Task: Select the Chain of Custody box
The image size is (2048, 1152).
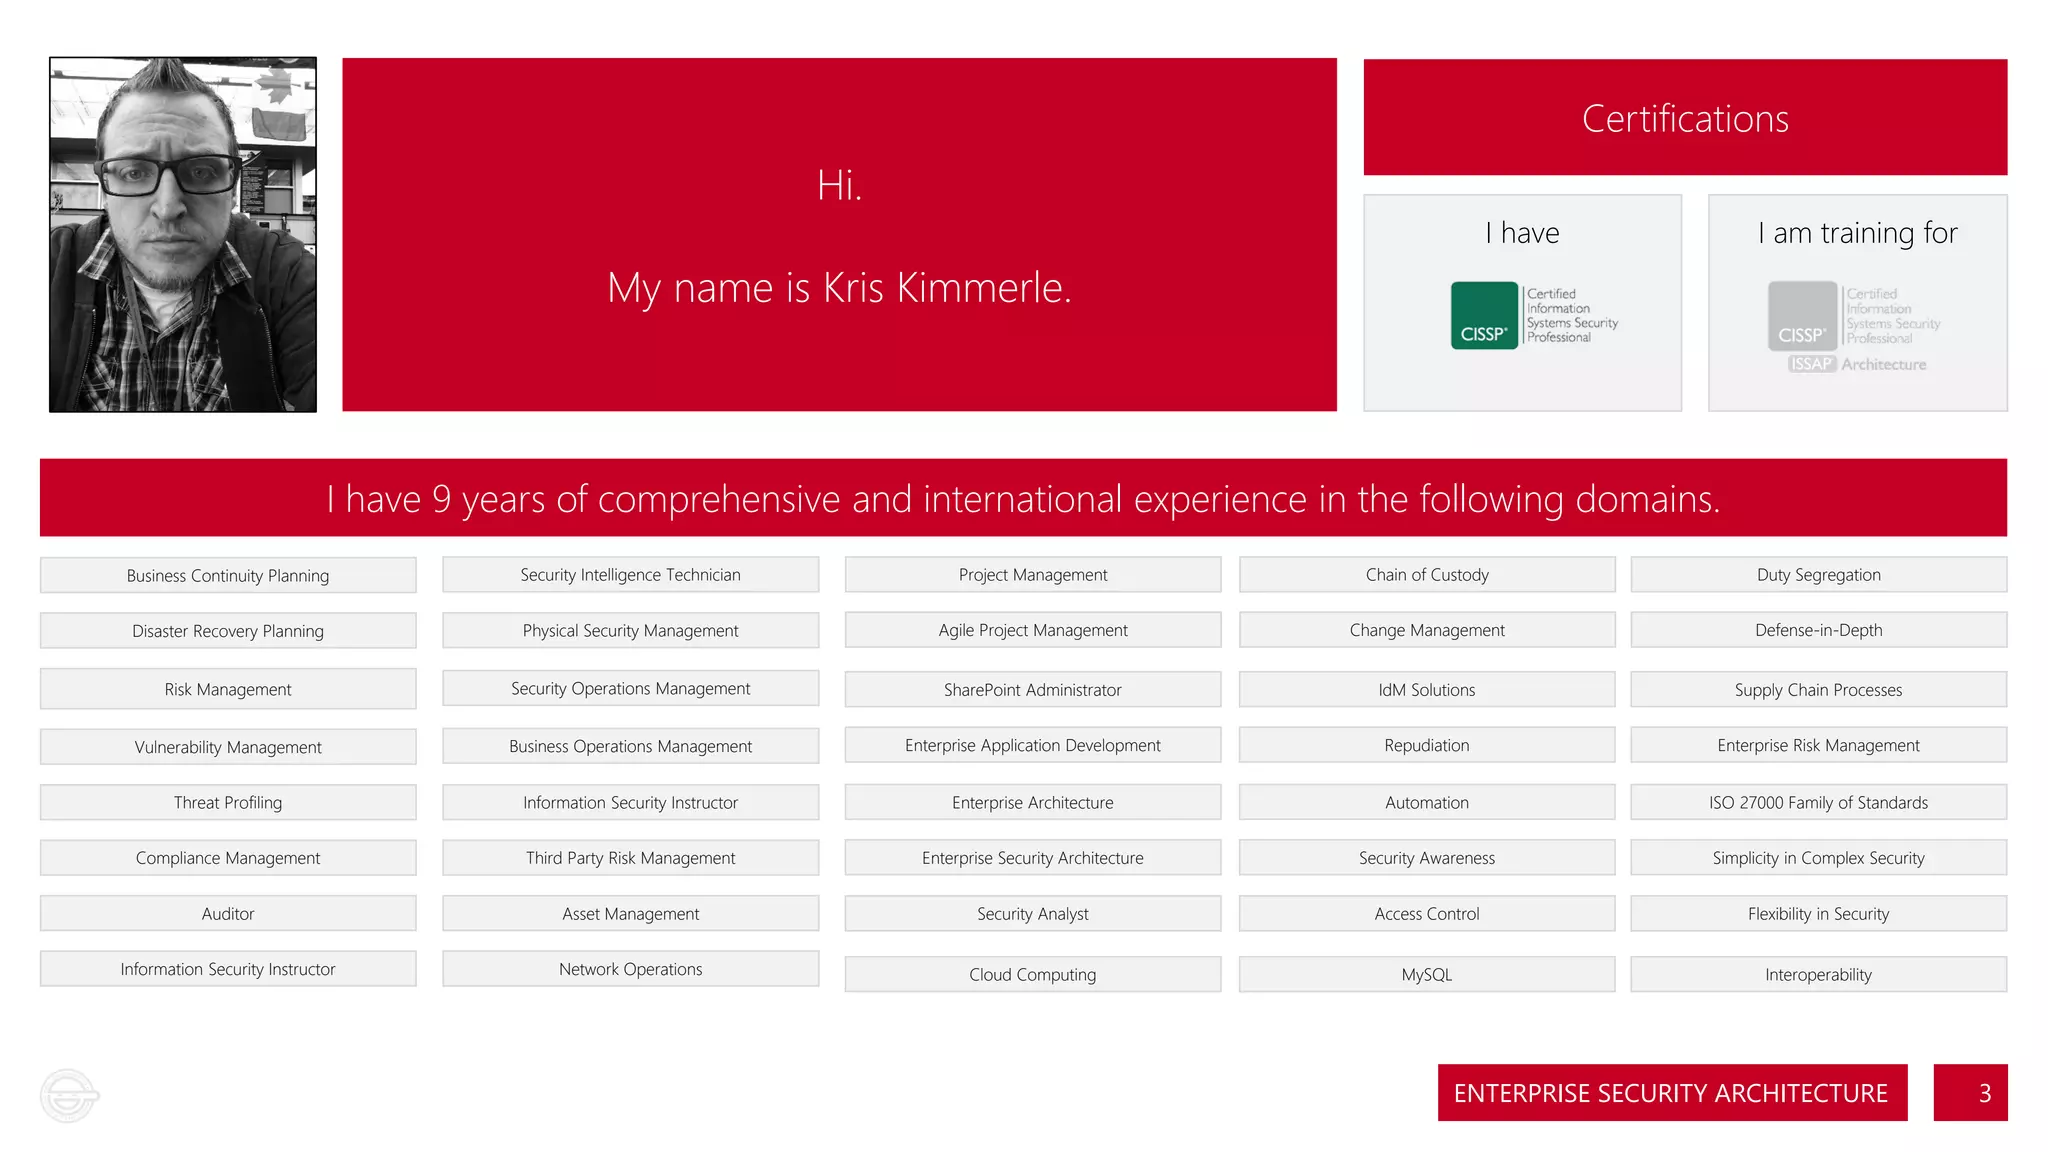Action: click(x=1427, y=575)
